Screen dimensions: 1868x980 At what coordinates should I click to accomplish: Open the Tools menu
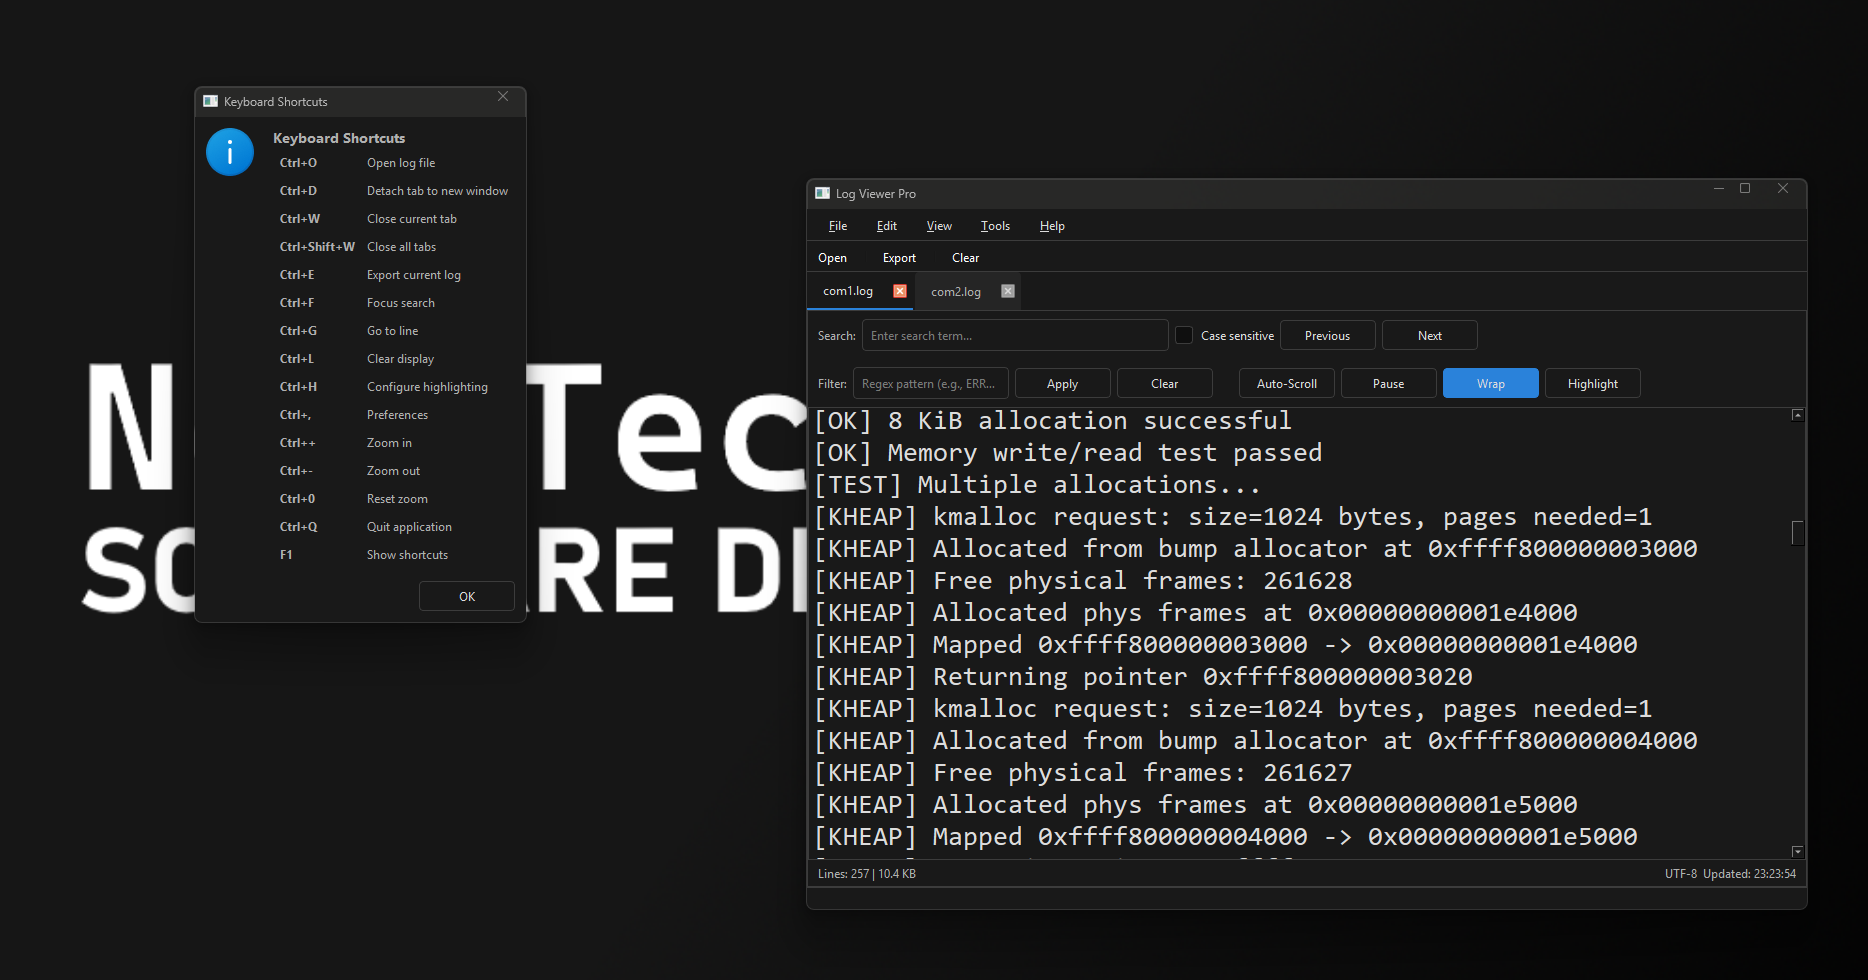pyautogui.click(x=995, y=226)
